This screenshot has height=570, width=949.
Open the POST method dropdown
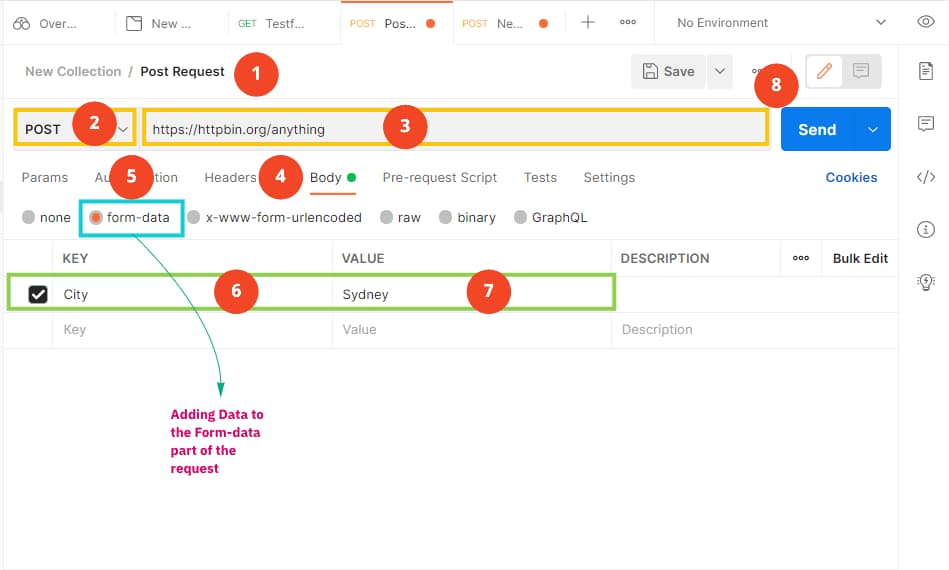(74, 129)
